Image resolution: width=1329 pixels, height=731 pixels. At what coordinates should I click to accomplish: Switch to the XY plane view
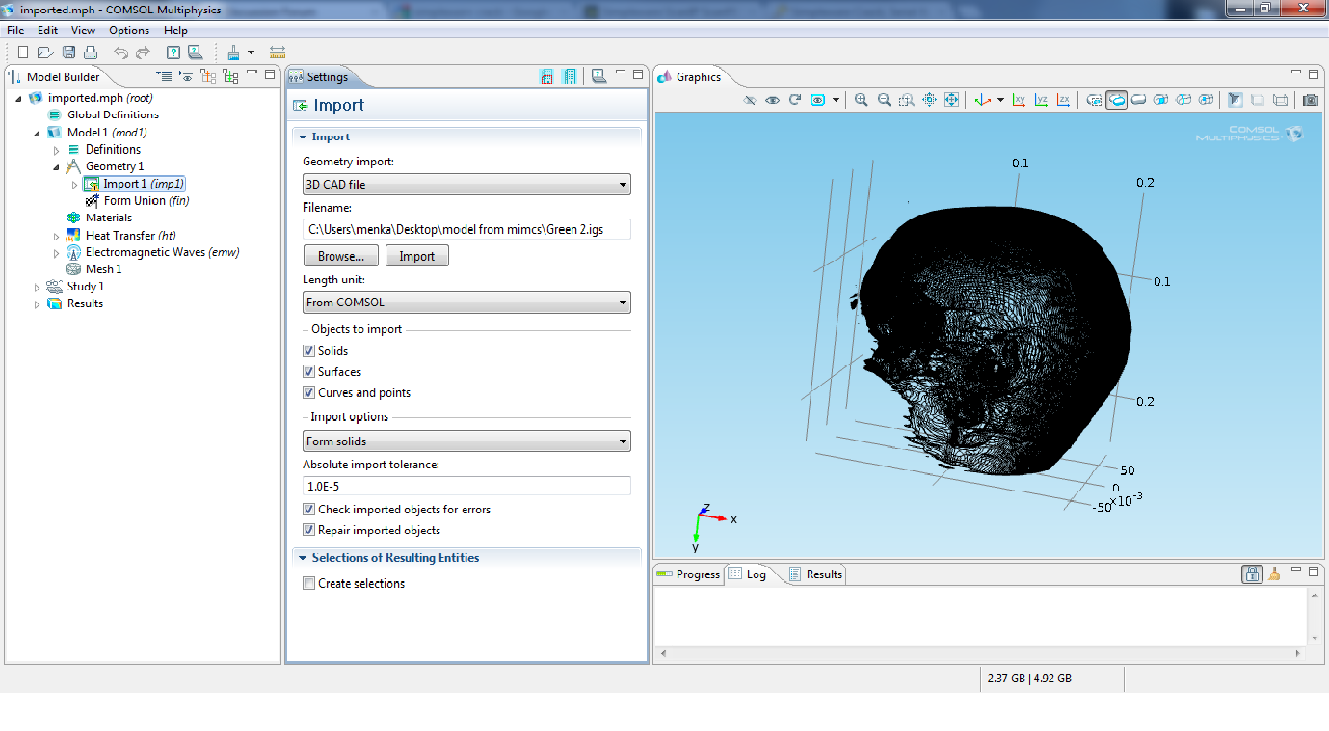[1019, 100]
